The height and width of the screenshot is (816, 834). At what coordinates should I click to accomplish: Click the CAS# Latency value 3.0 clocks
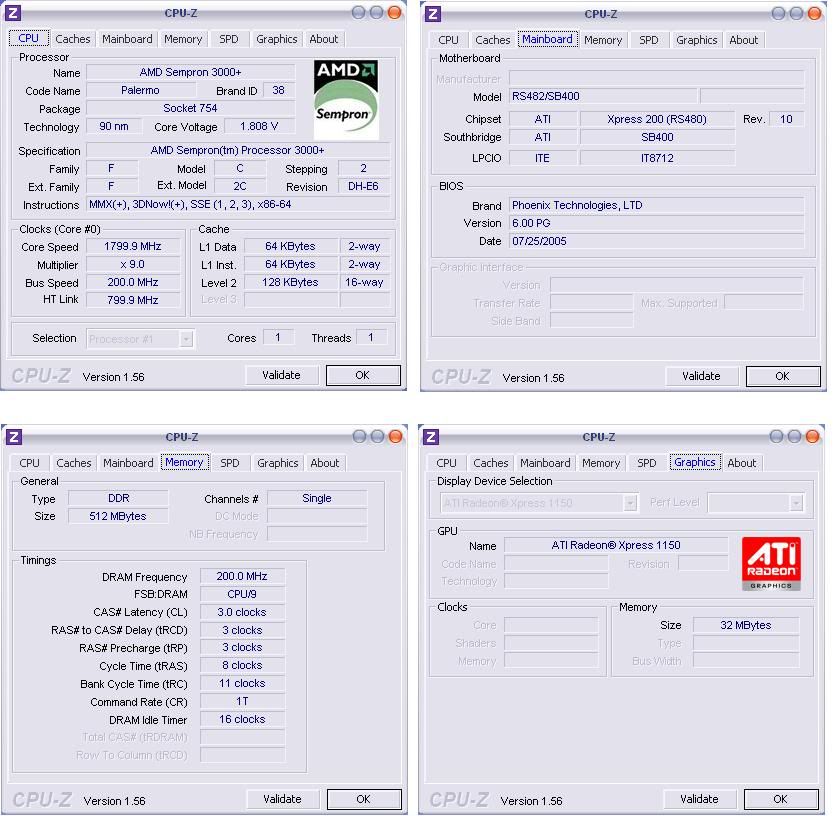[x=242, y=612]
